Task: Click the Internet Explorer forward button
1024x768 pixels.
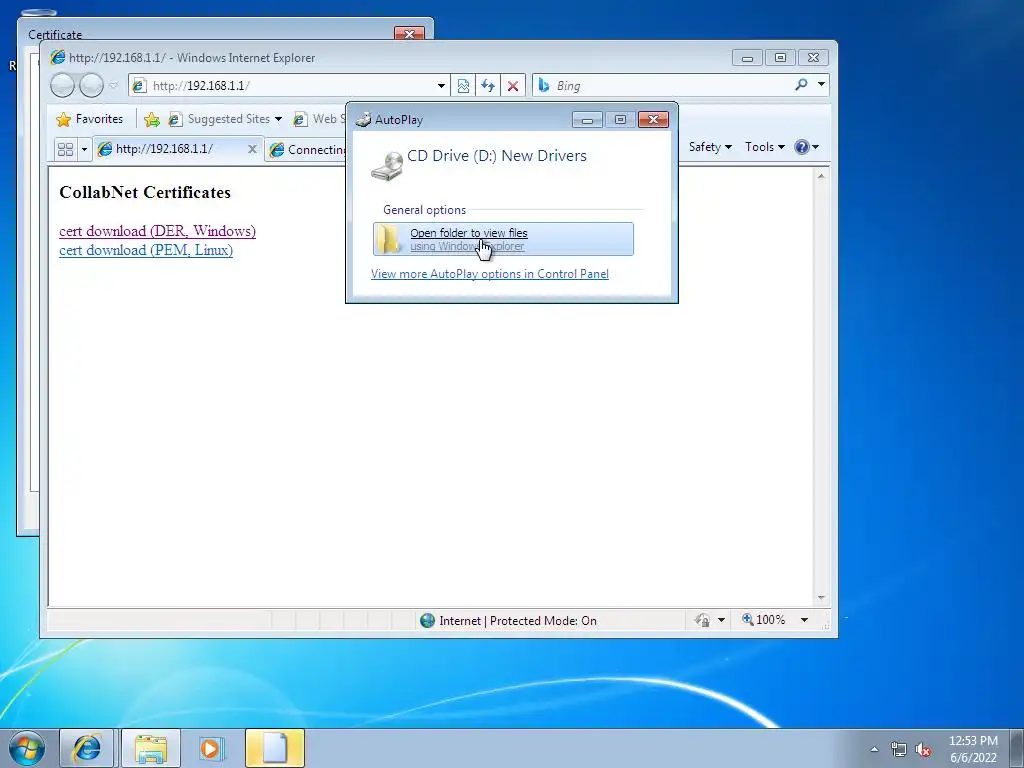Action: [91, 86]
